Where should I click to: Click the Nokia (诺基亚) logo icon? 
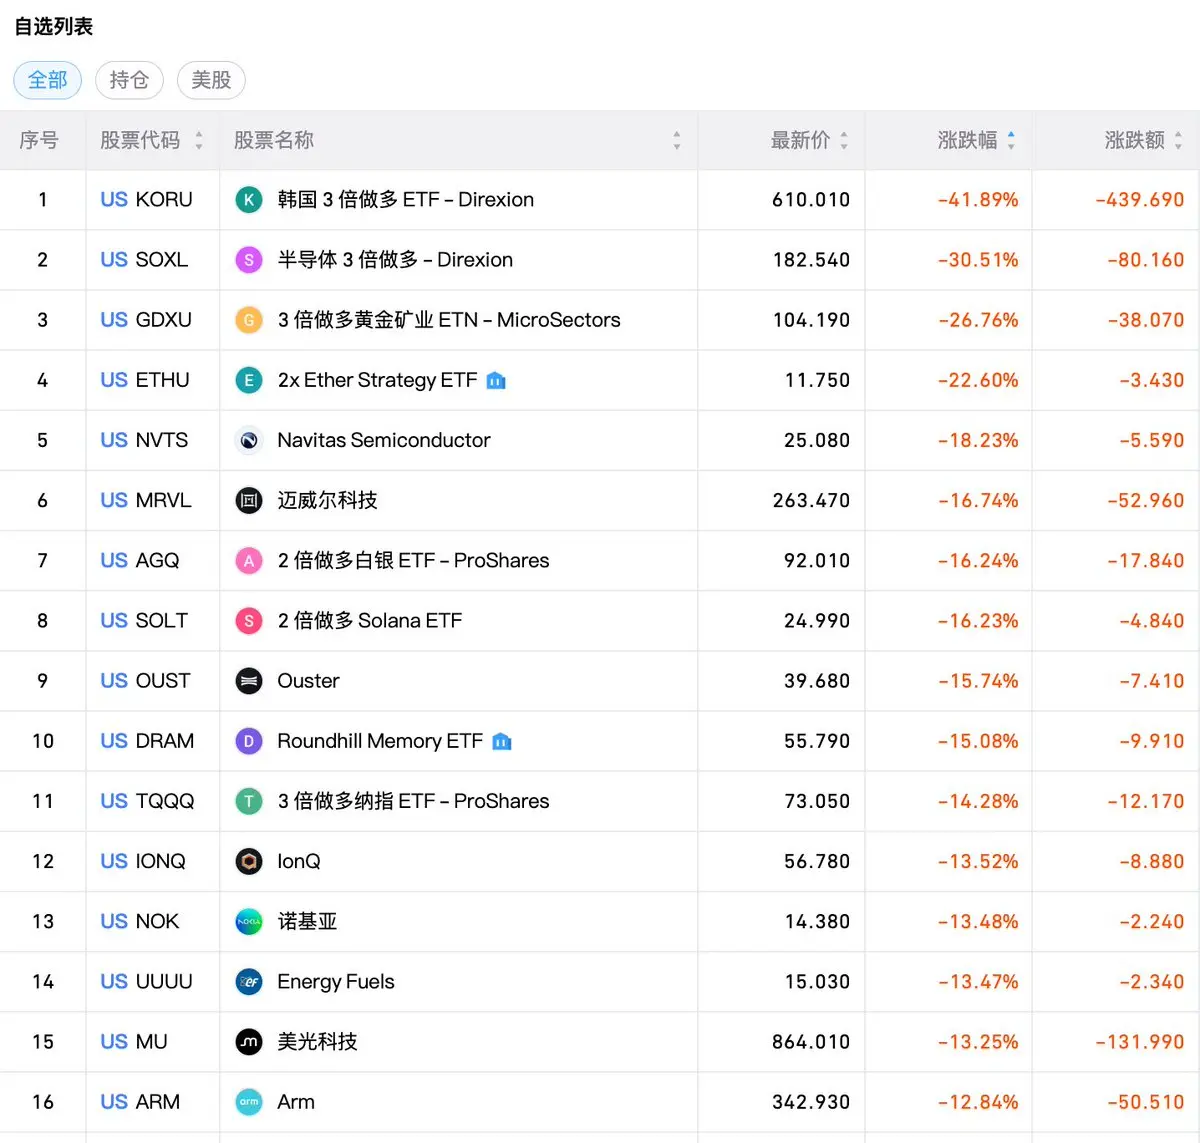pos(249,921)
